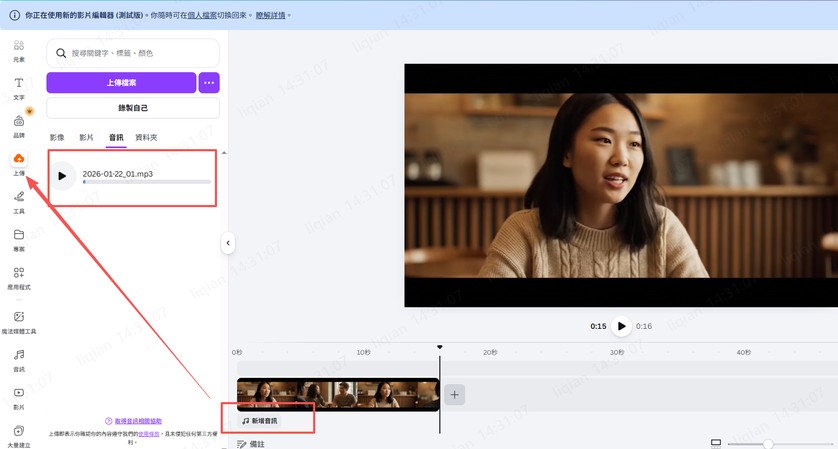
Task: Switch to the 影片 (Videos) uploads tab
Action: click(87, 137)
